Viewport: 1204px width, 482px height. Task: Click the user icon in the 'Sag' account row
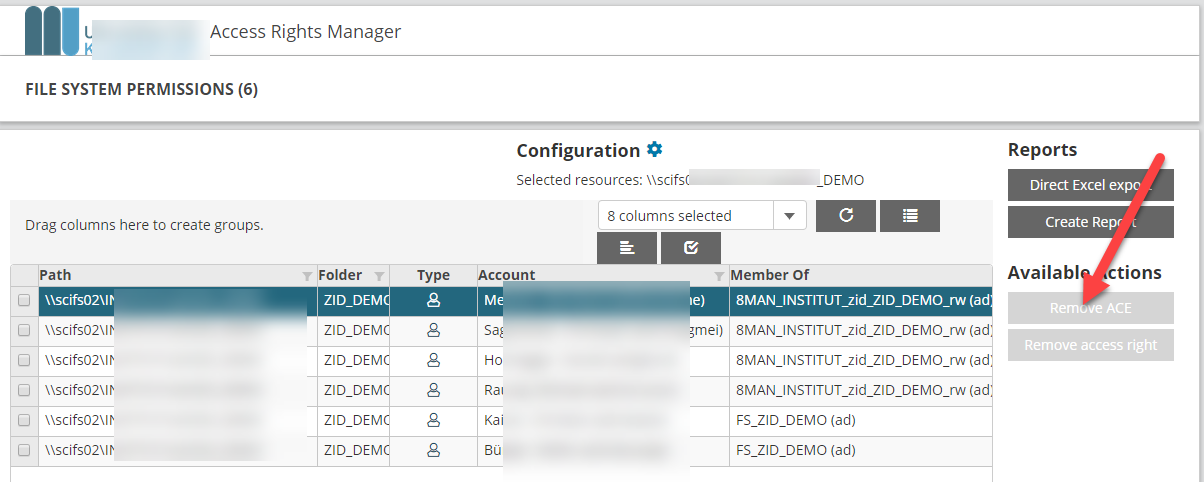[433, 329]
